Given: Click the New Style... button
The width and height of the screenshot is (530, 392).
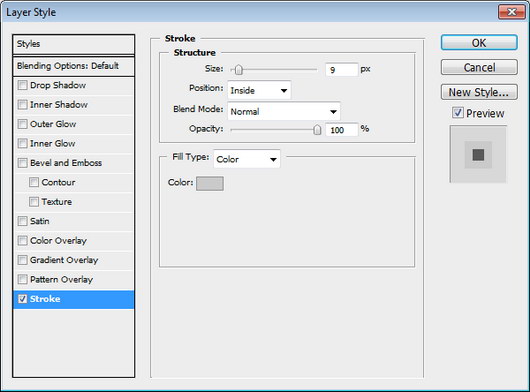Looking at the screenshot, I should (479, 92).
